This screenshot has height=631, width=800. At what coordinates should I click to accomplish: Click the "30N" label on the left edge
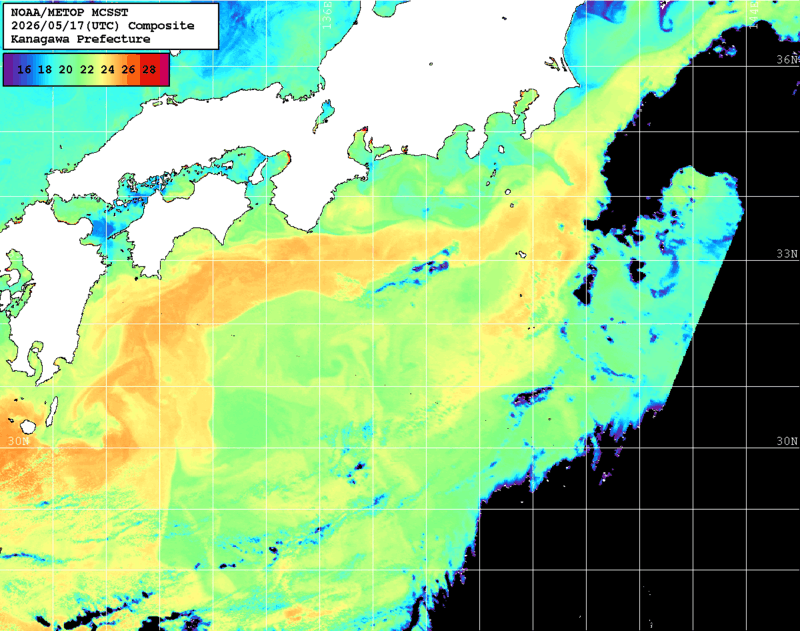tap(18, 441)
